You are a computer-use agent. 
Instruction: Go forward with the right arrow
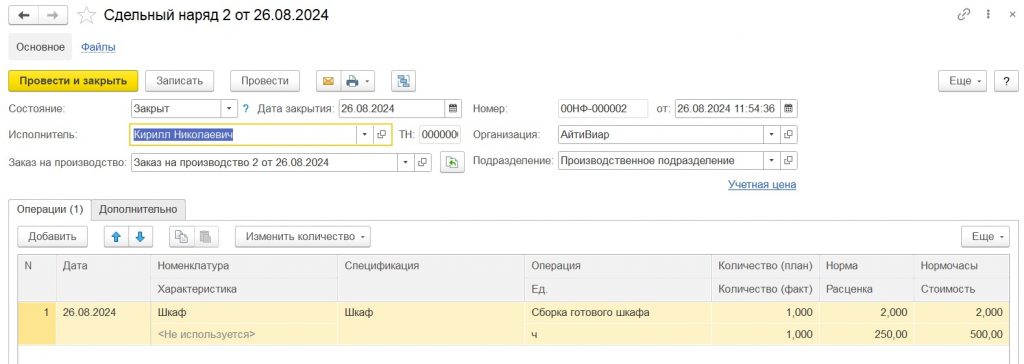pos(54,16)
